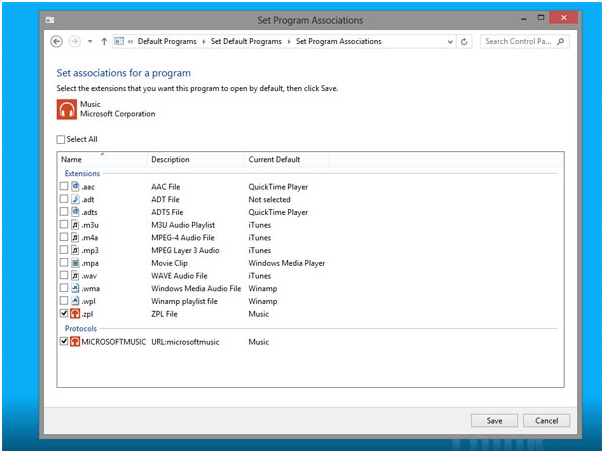The image size is (604, 451).
Task: Check the .adts extension checkbox
Action: click(64, 212)
